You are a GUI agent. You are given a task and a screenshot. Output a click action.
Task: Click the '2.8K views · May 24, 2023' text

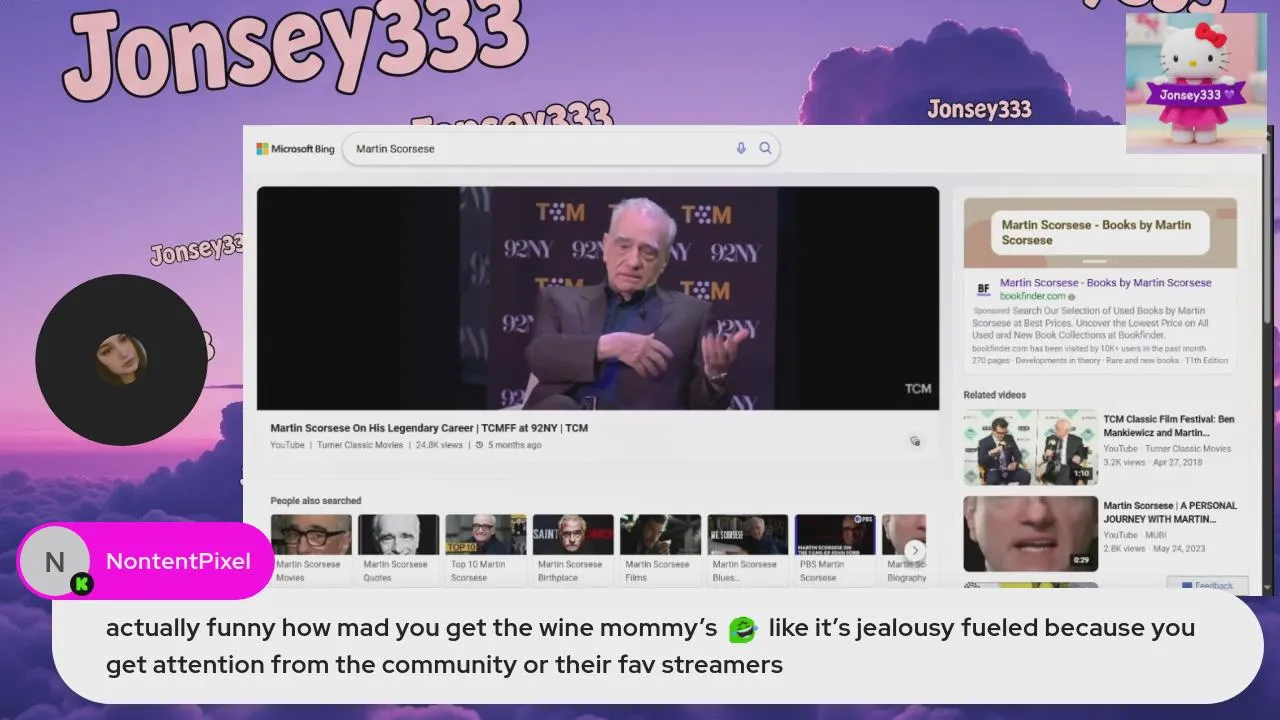click(x=1154, y=549)
